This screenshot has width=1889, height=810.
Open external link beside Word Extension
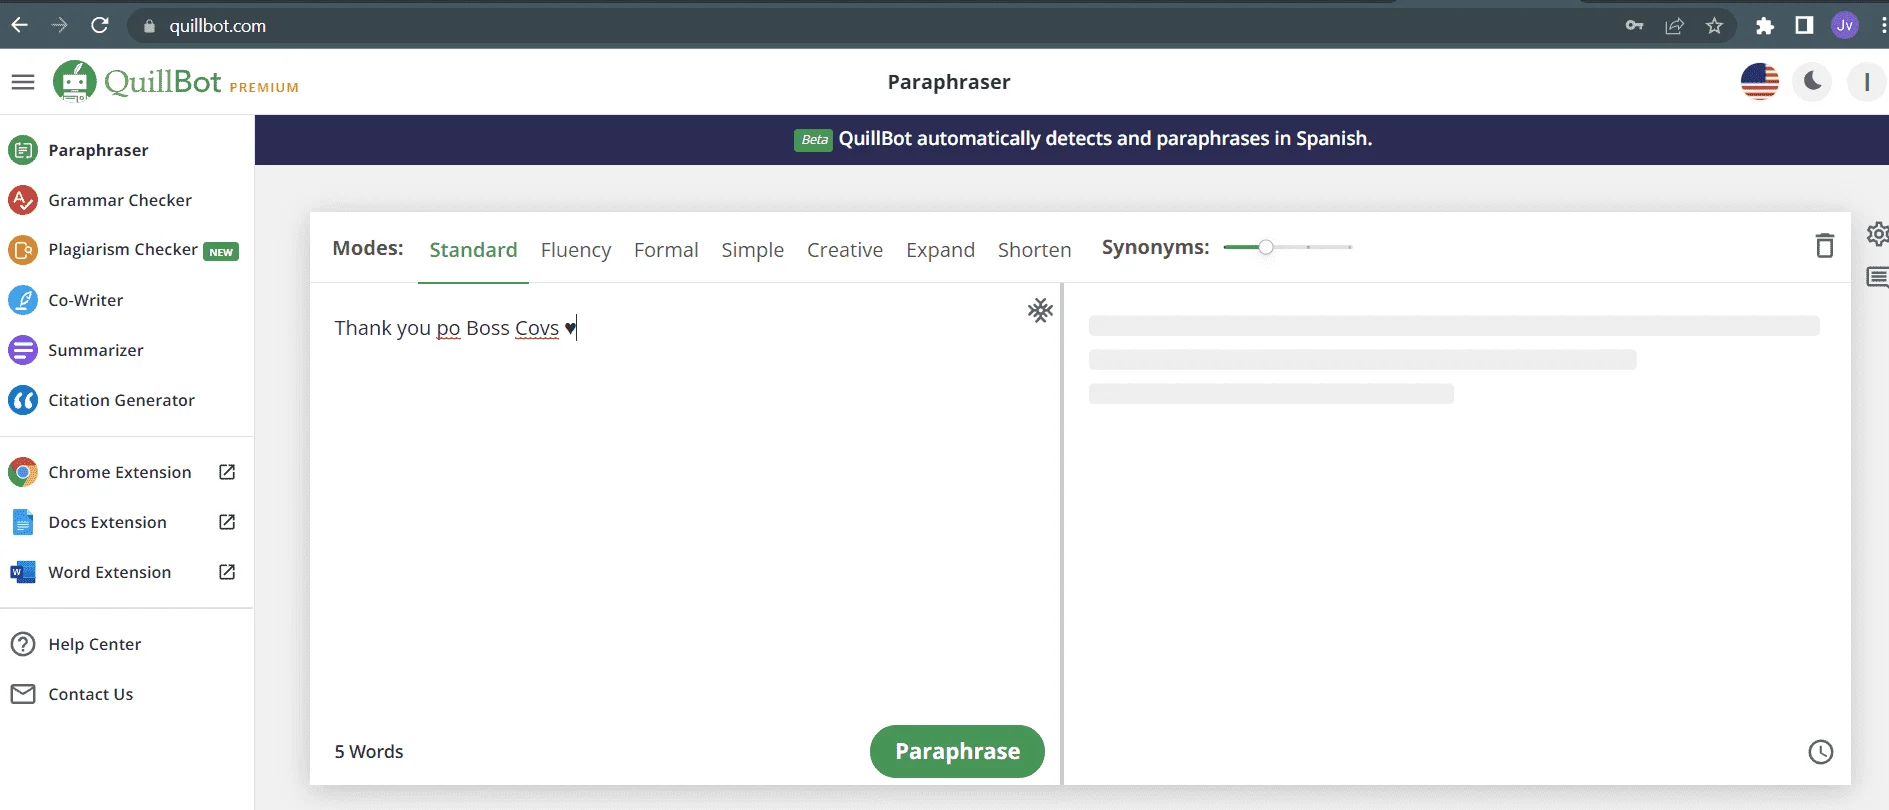tap(227, 572)
